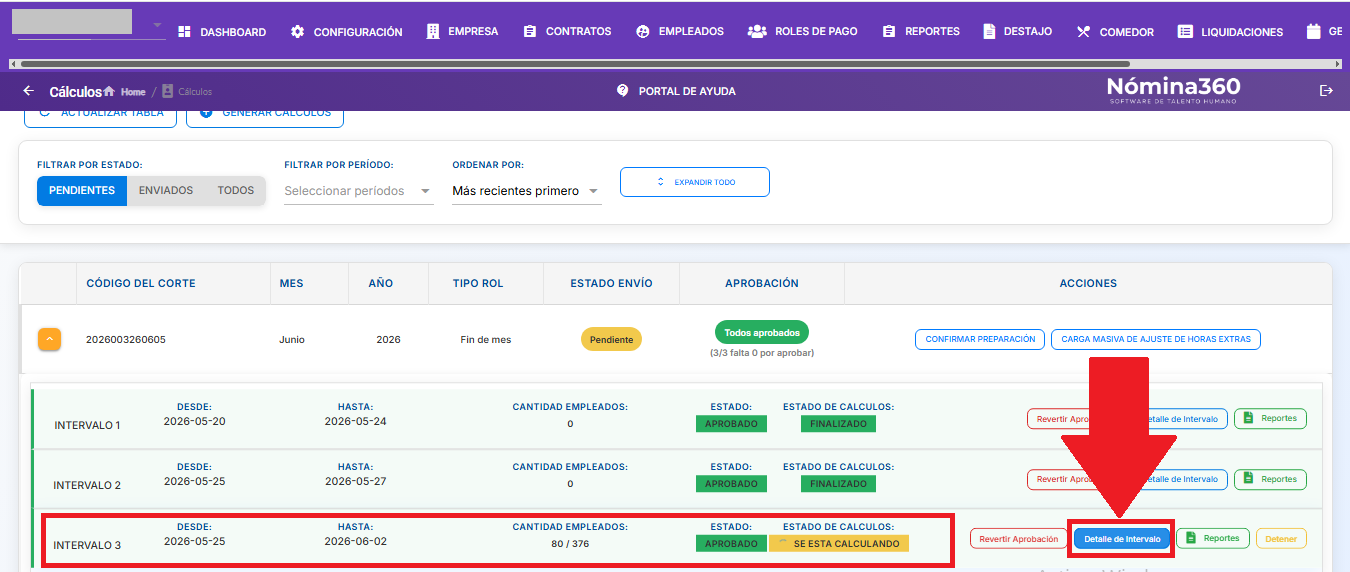Click the Nómina360 logo

click(1173, 90)
